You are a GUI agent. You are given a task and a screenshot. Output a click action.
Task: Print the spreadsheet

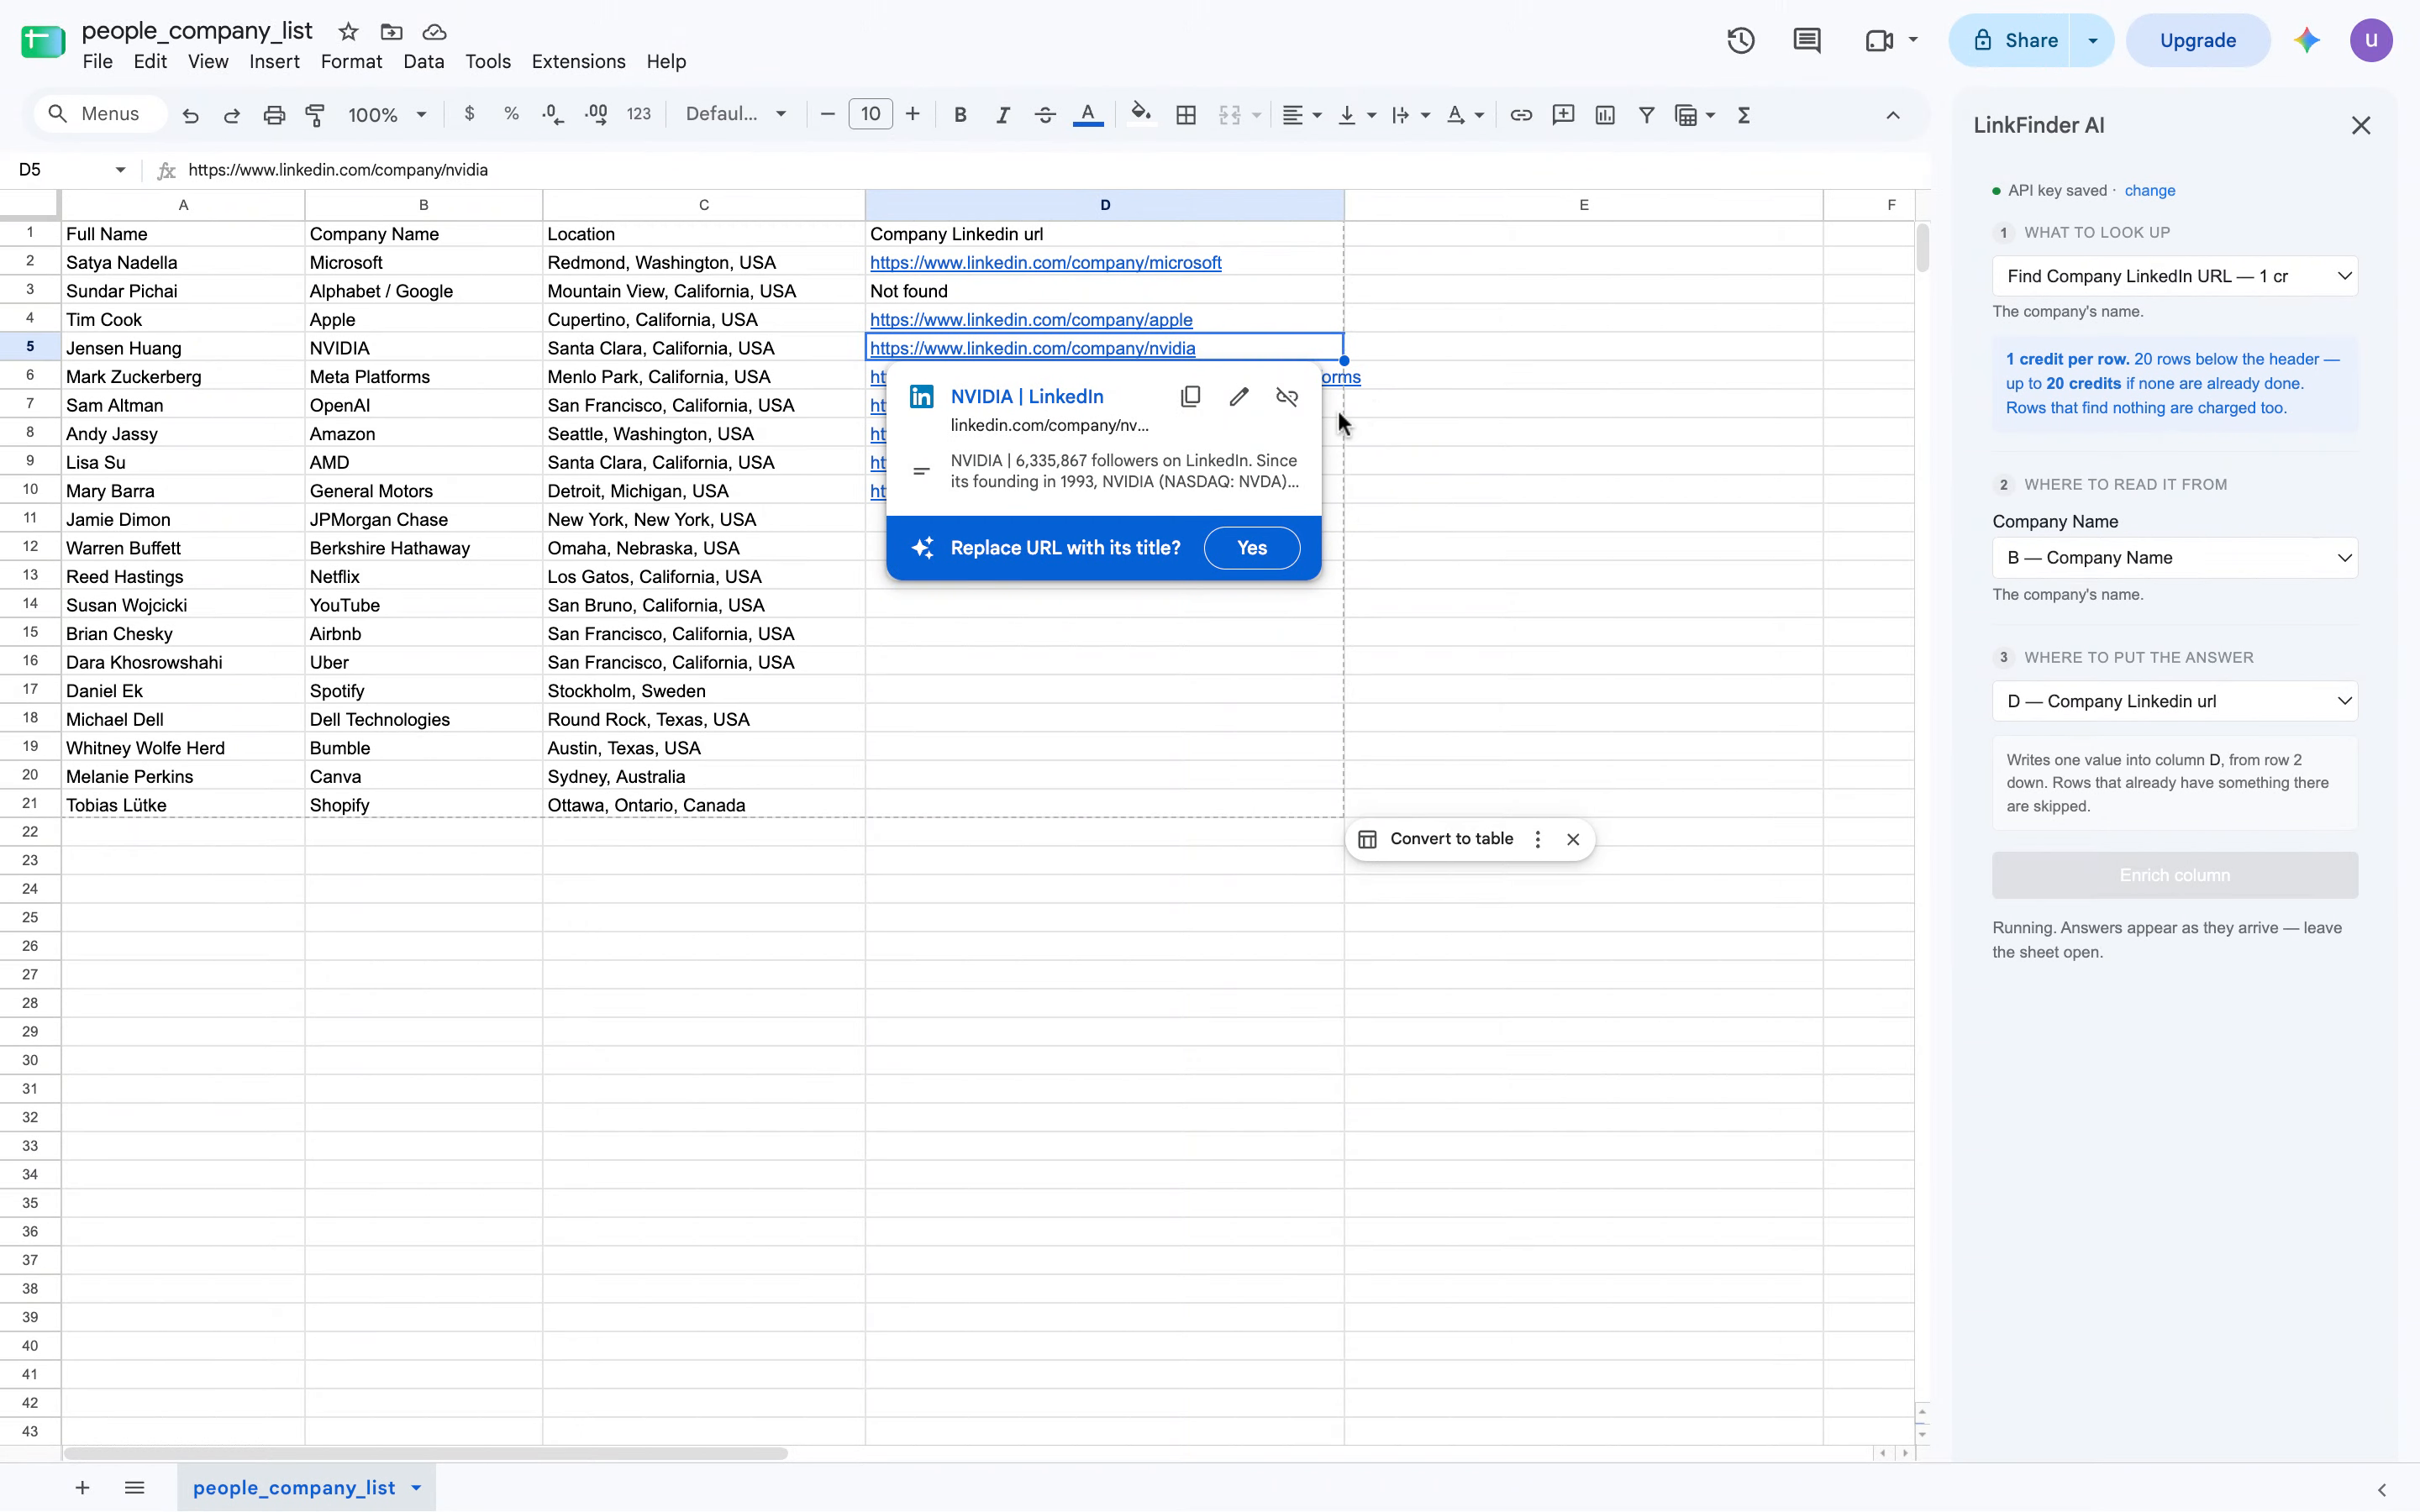pyautogui.click(x=274, y=115)
